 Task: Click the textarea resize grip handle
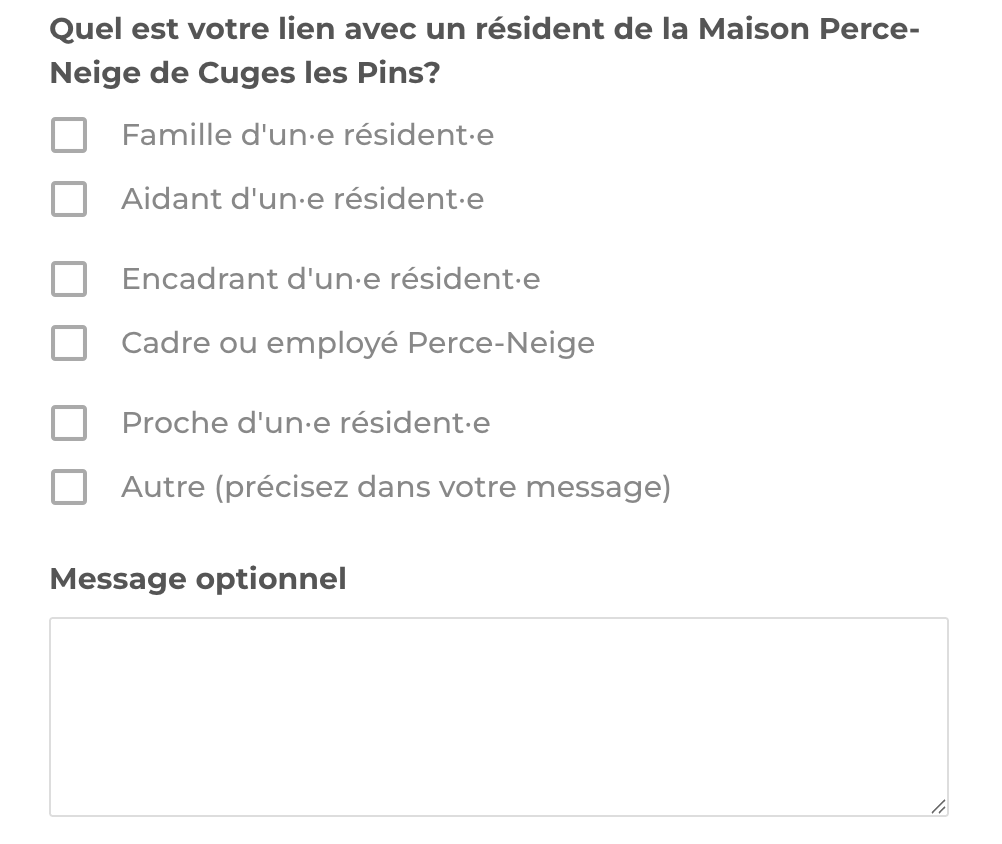click(x=938, y=806)
